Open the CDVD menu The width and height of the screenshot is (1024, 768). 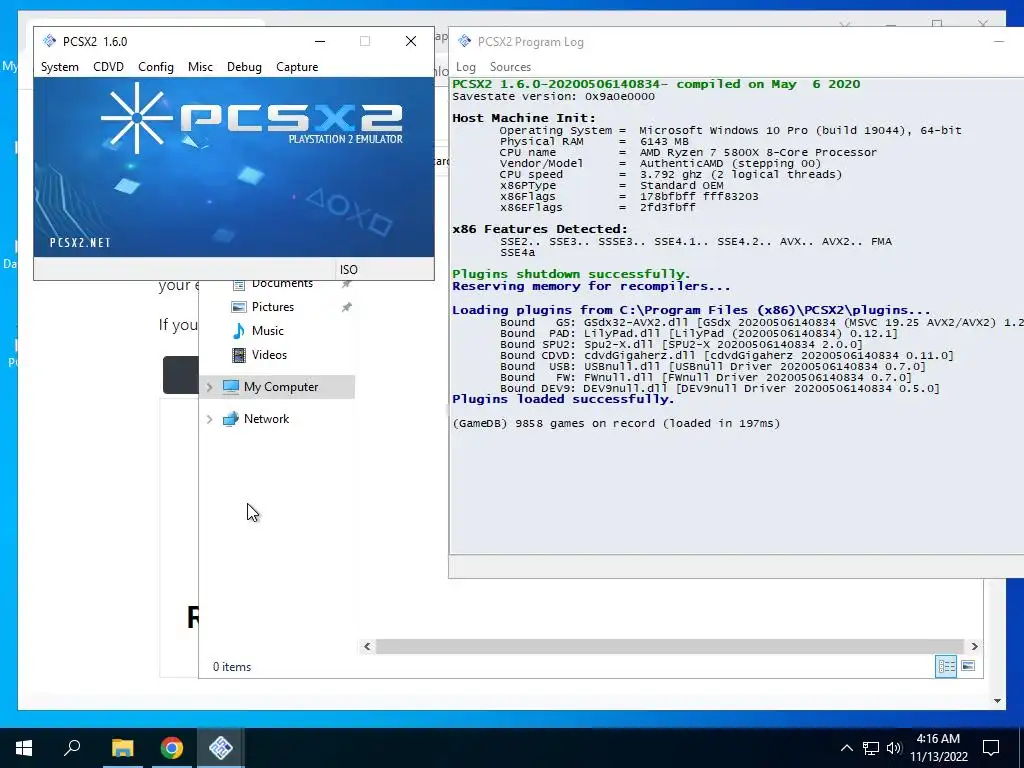(108, 67)
